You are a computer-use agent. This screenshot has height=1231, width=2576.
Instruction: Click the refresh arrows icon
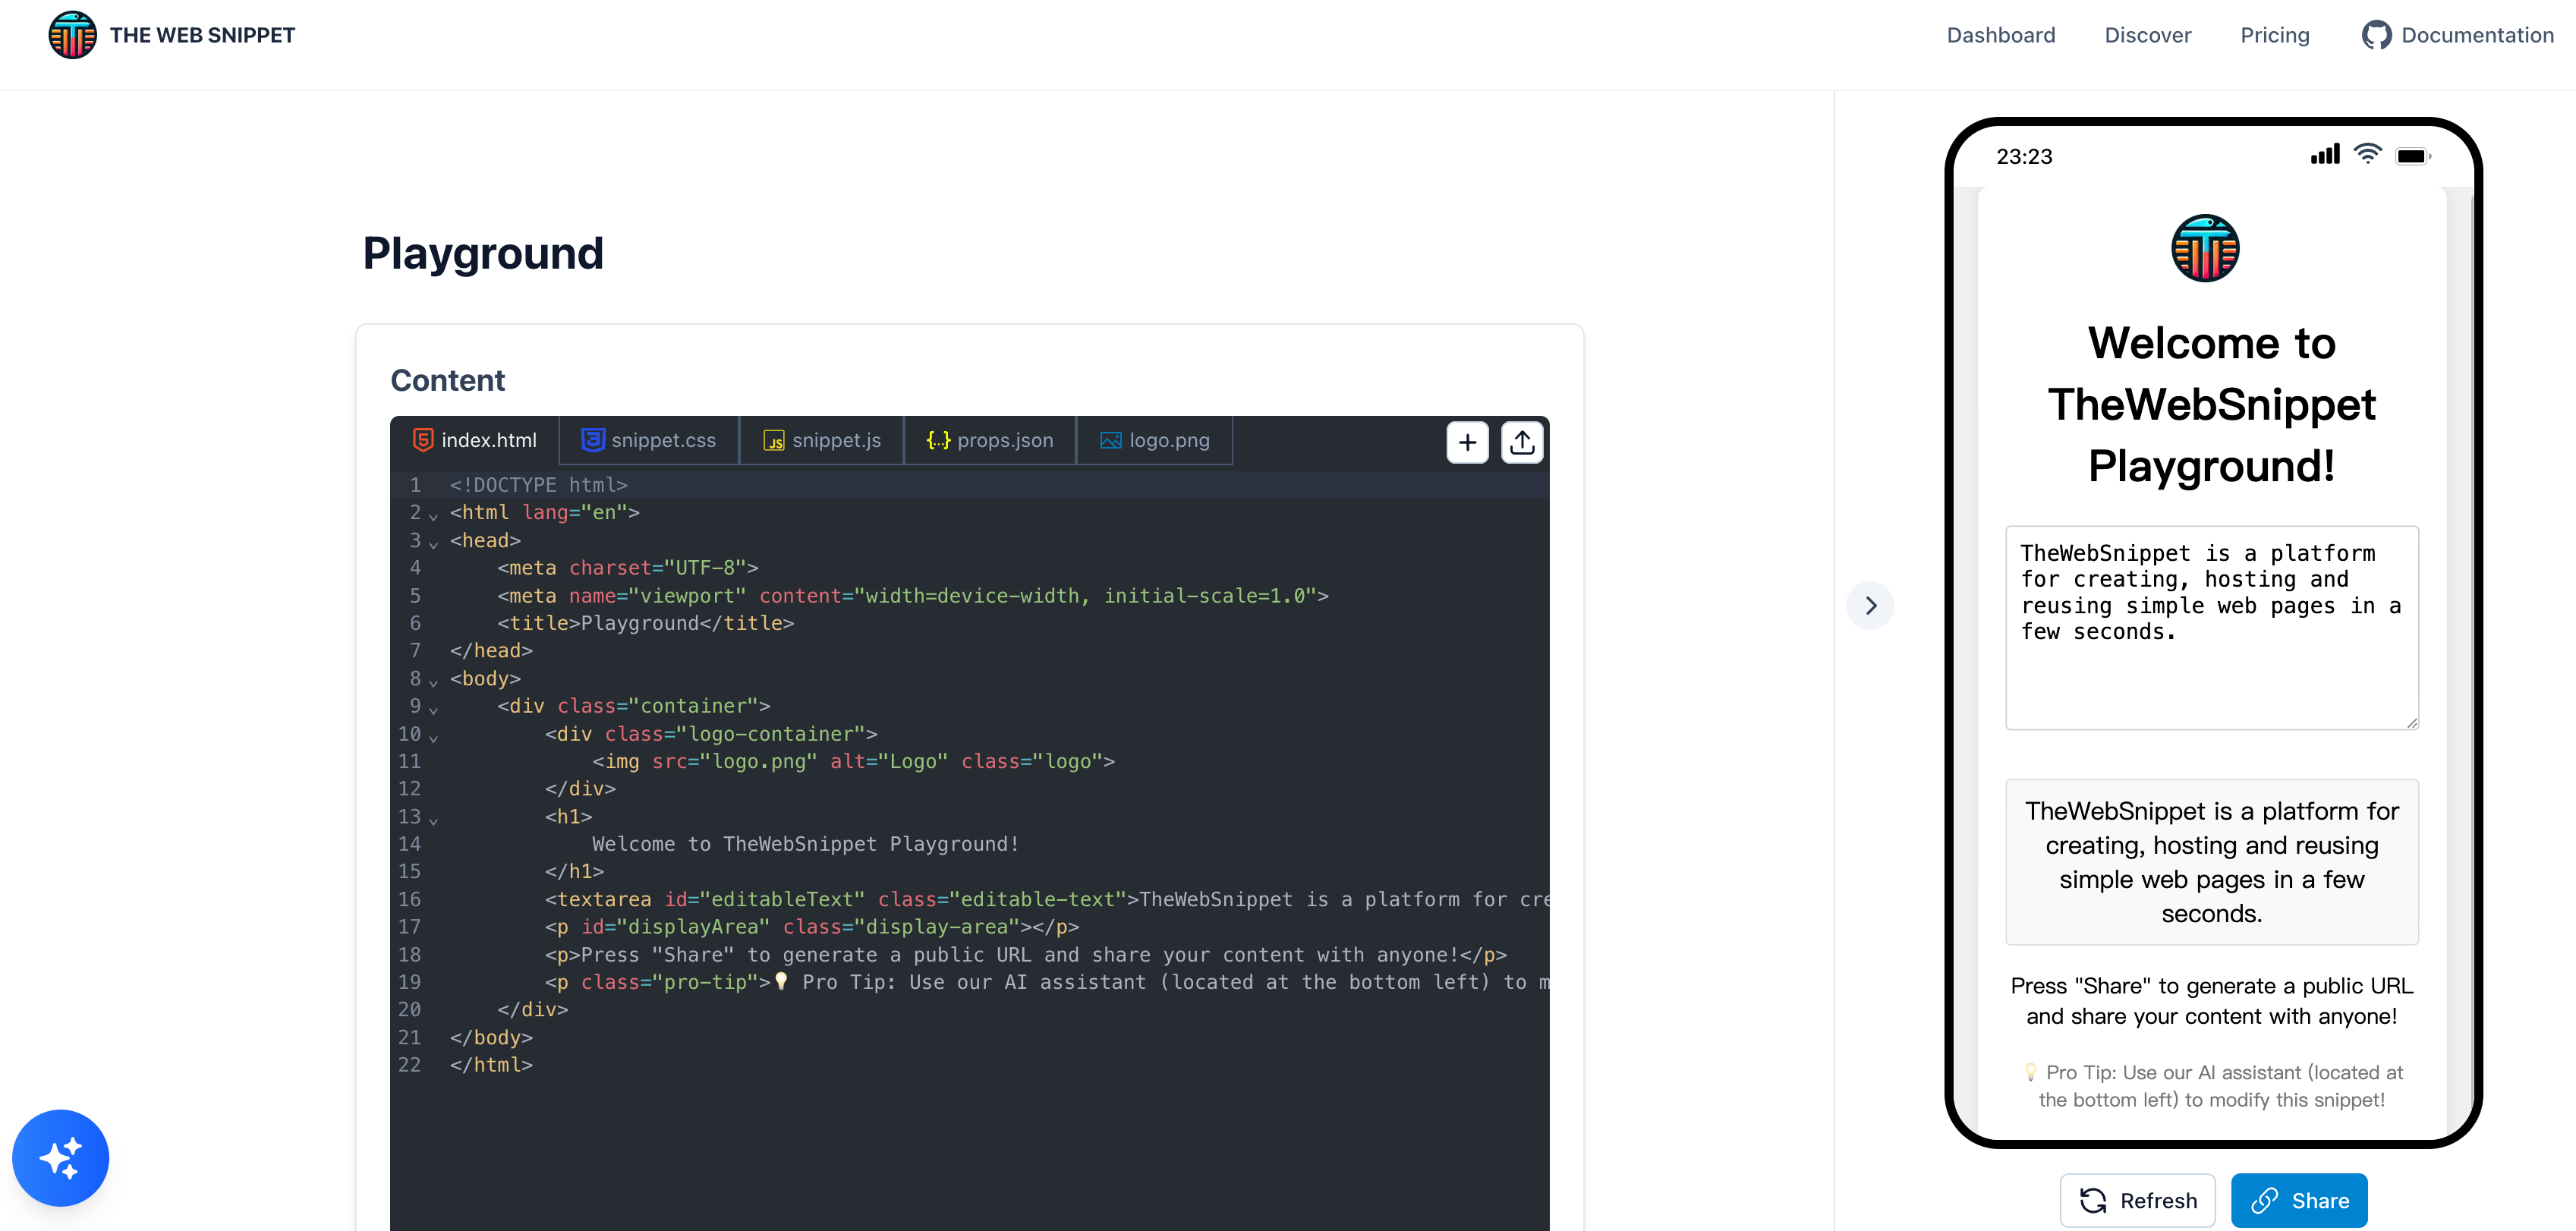pyautogui.click(x=2093, y=1200)
